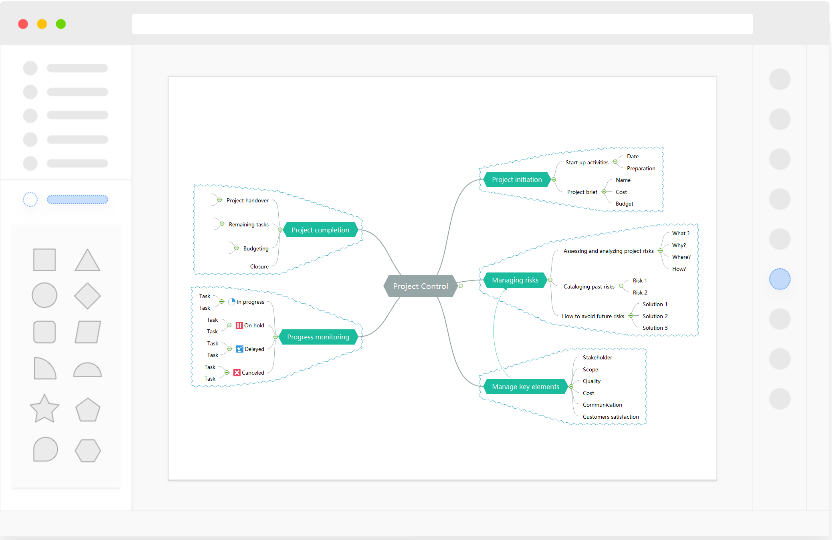Select the Project Control central node
Screen dimensions: 832x540
coord(420,286)
